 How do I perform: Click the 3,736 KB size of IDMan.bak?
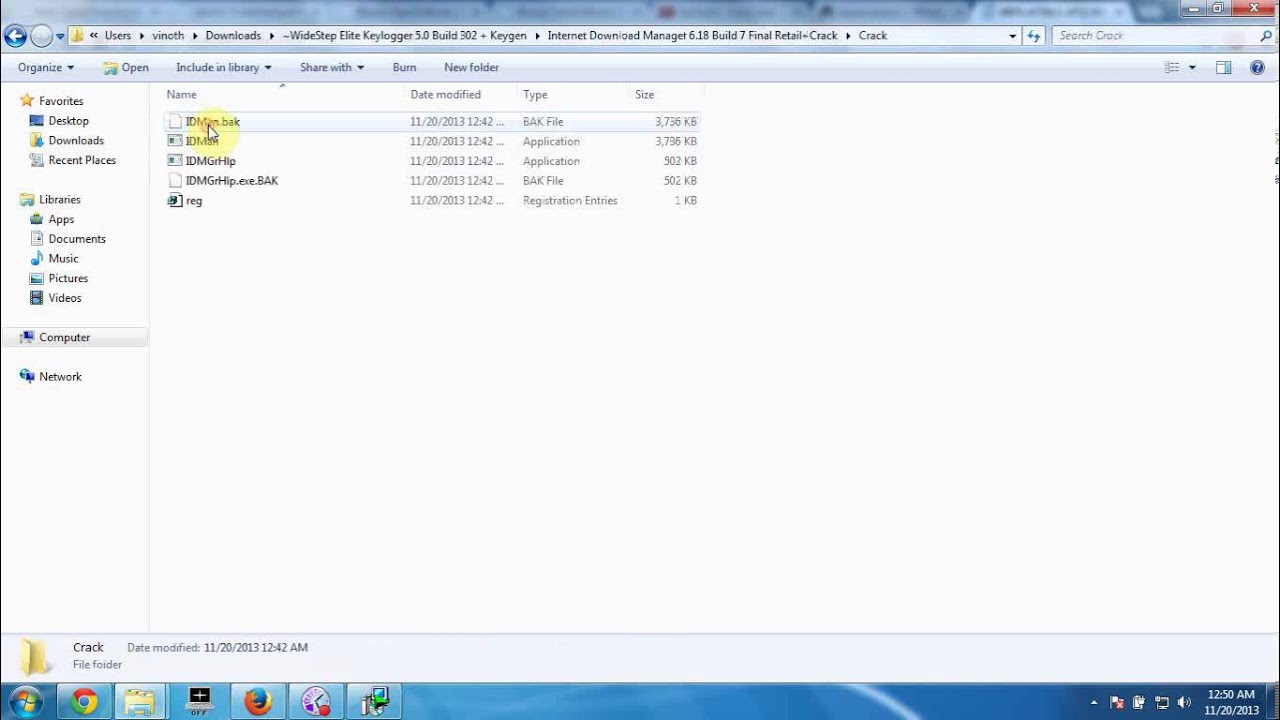pos(675,121)
